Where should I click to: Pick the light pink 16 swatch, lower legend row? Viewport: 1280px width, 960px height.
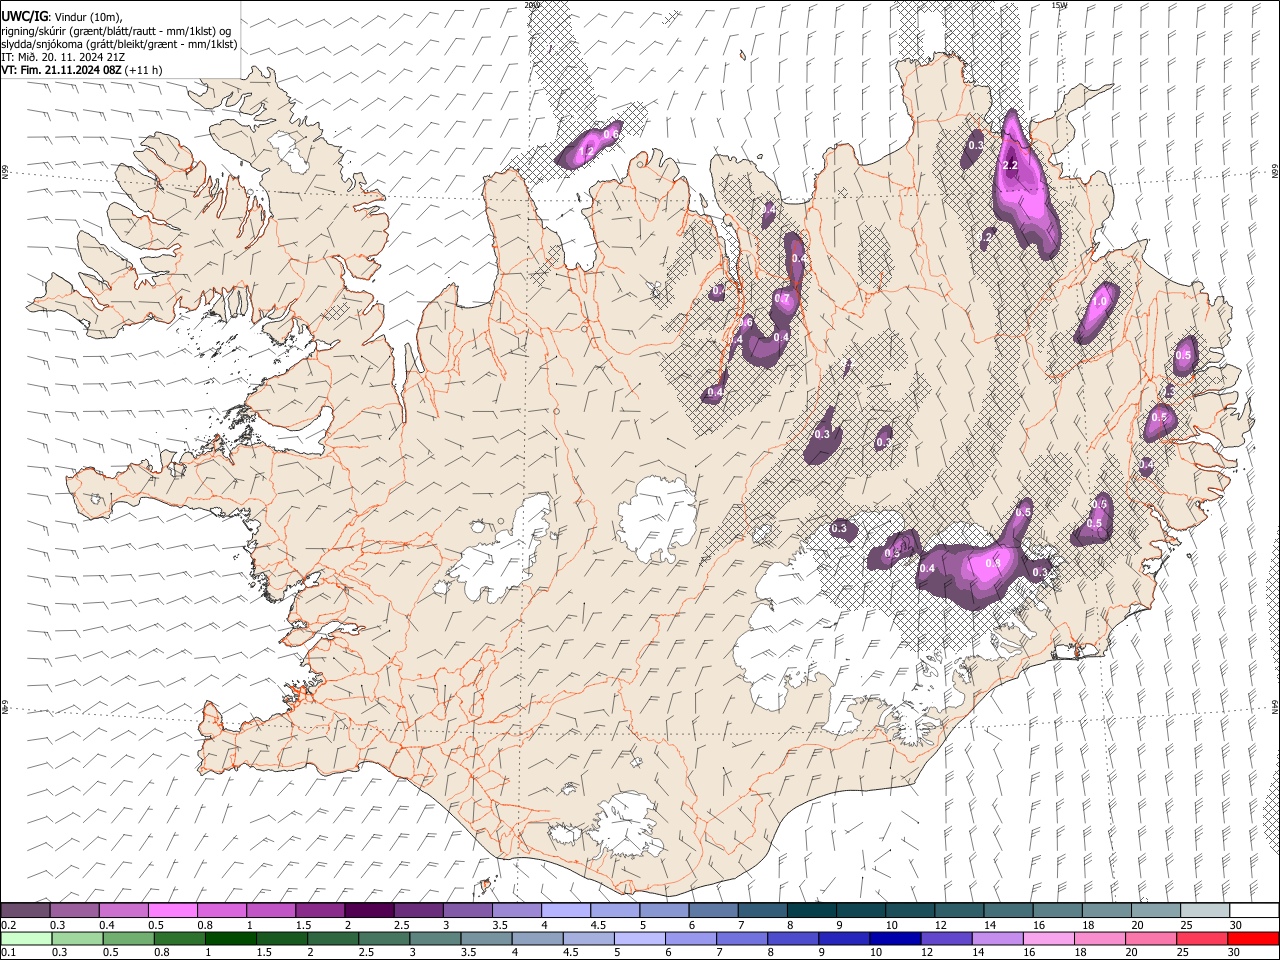click(1048, 938)
